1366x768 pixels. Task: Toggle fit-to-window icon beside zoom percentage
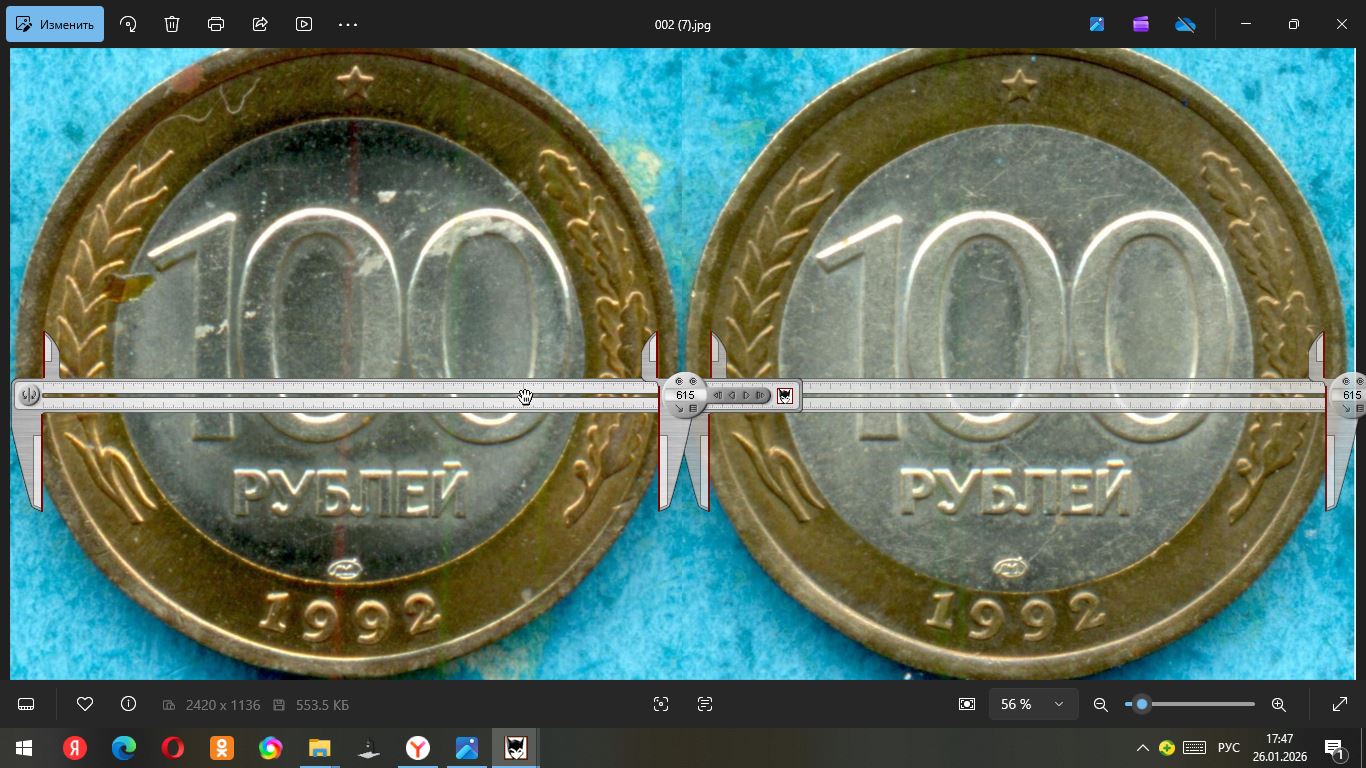[966, 704]
